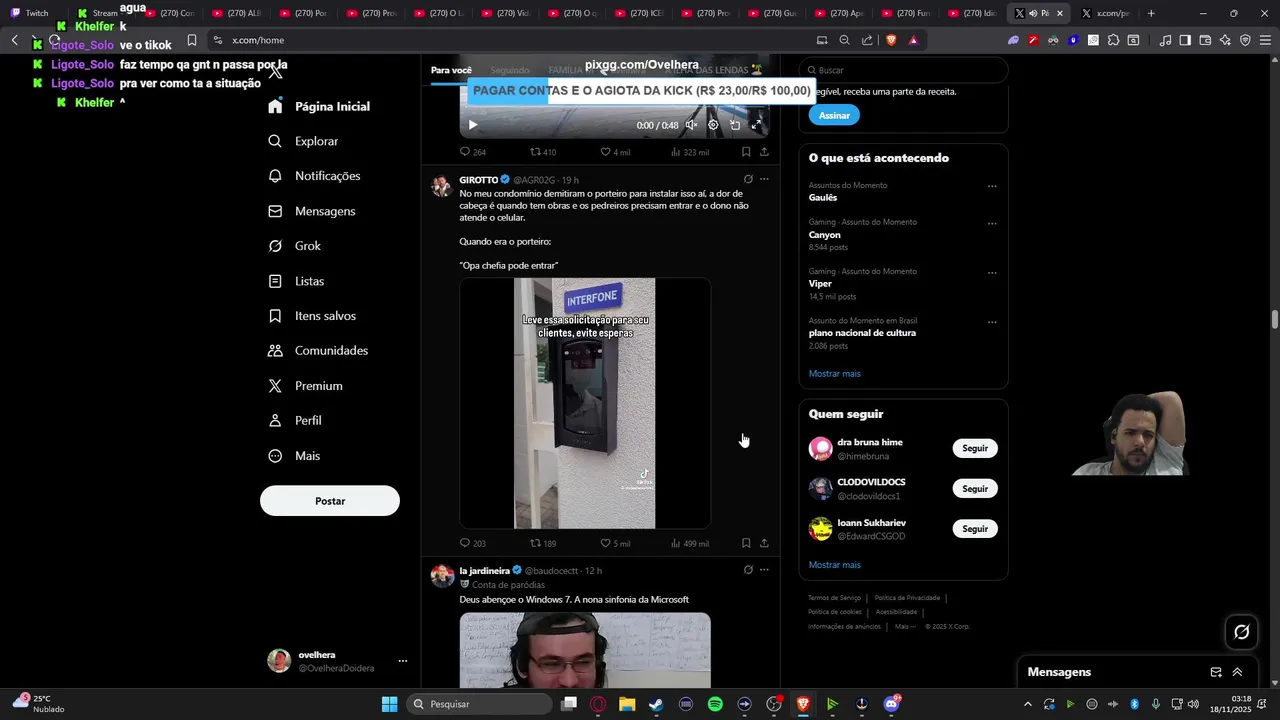This screenshot has width=1280, height=720.
Task: Expand the Mais menu in sidebar
Action: tap(294, 456)
